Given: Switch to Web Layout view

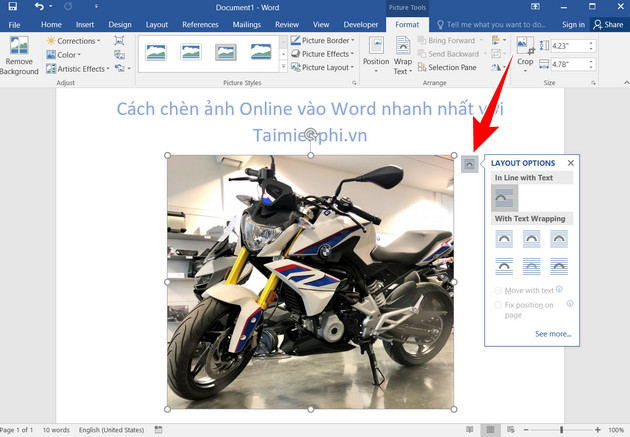Looking at the screenshot, I should click(x=510, y=429).
